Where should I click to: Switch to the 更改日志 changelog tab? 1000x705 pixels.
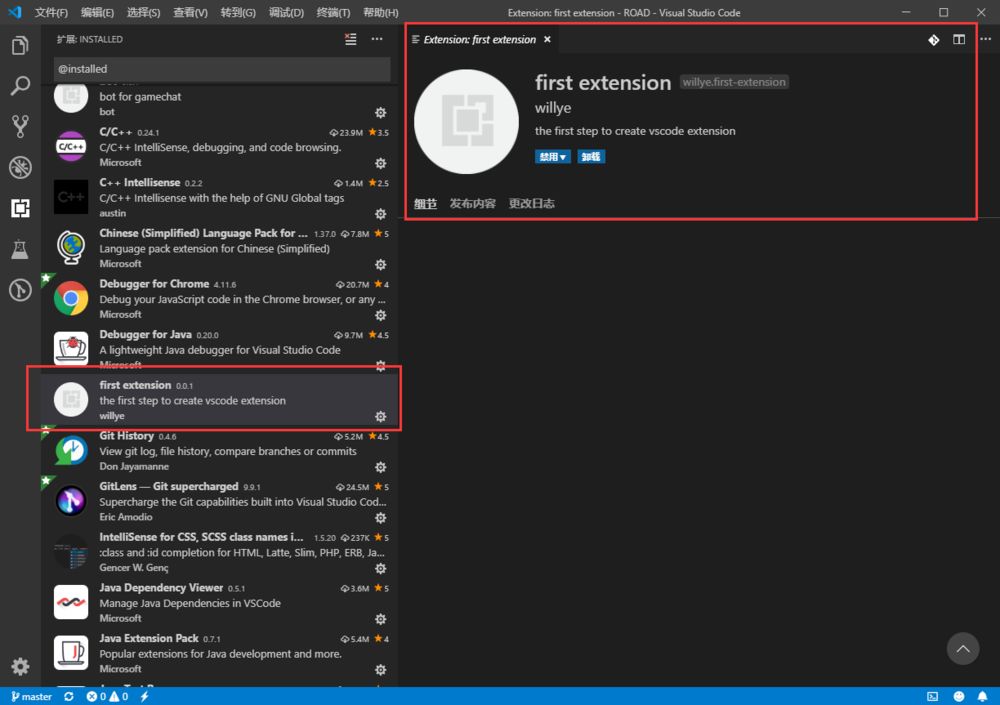coord(531,204)
